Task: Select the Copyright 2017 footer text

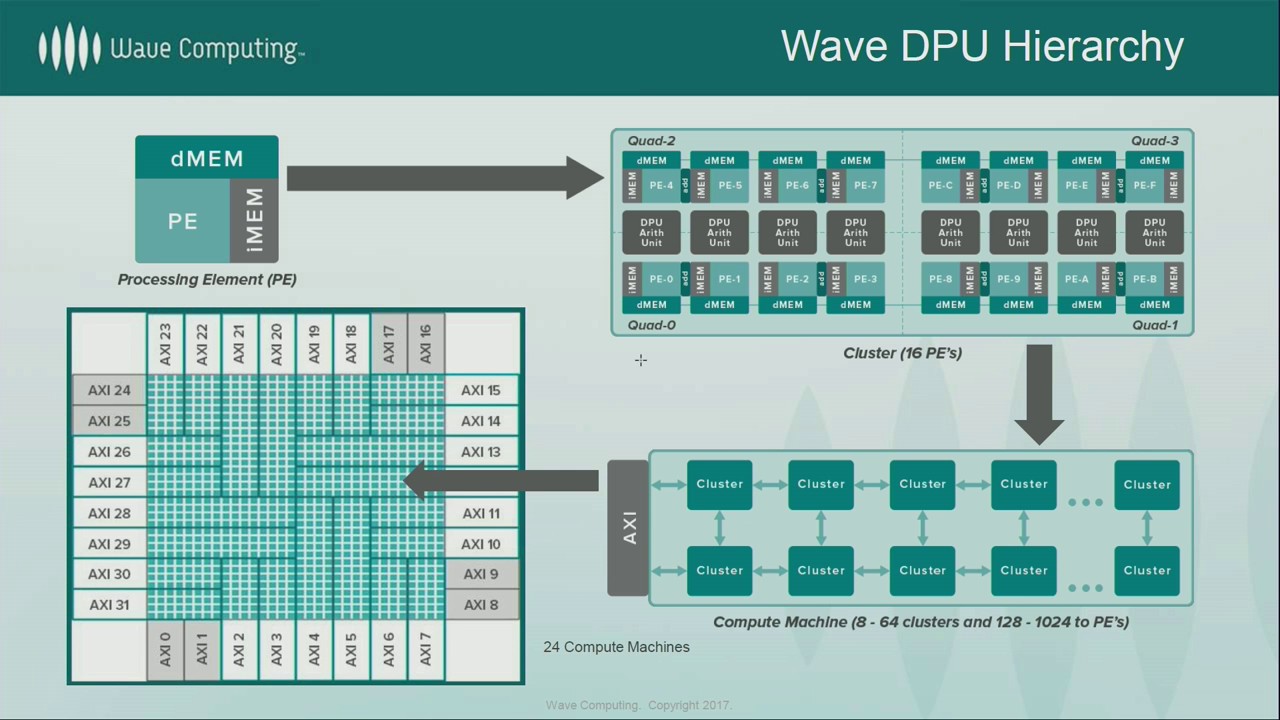Action: point(639,705)
